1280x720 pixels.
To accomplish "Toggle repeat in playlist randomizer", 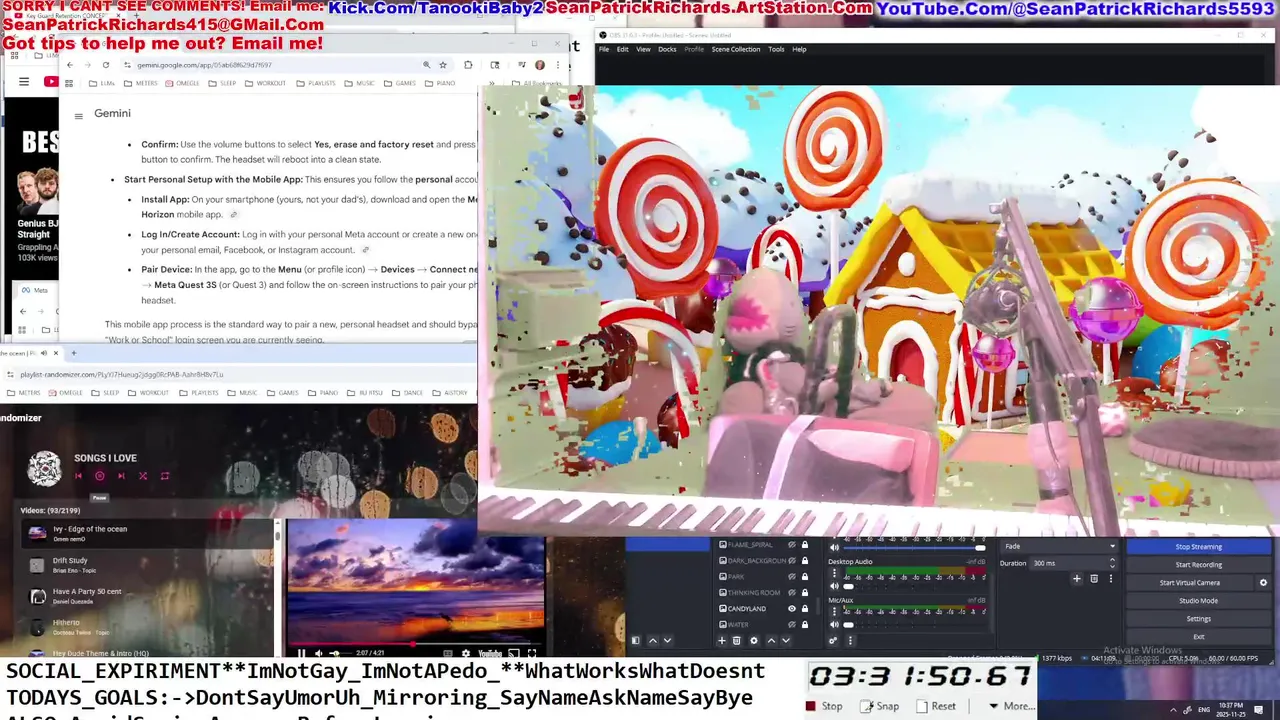I will [x=165, y=476].
